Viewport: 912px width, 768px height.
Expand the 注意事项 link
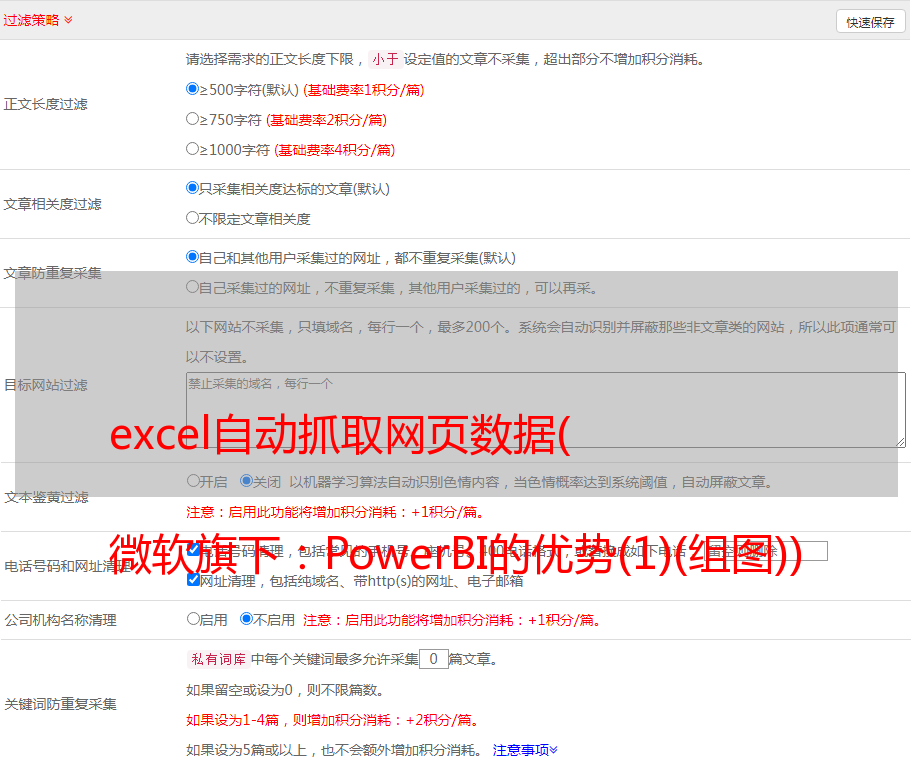pyautogui.click(x=525, y=750)
